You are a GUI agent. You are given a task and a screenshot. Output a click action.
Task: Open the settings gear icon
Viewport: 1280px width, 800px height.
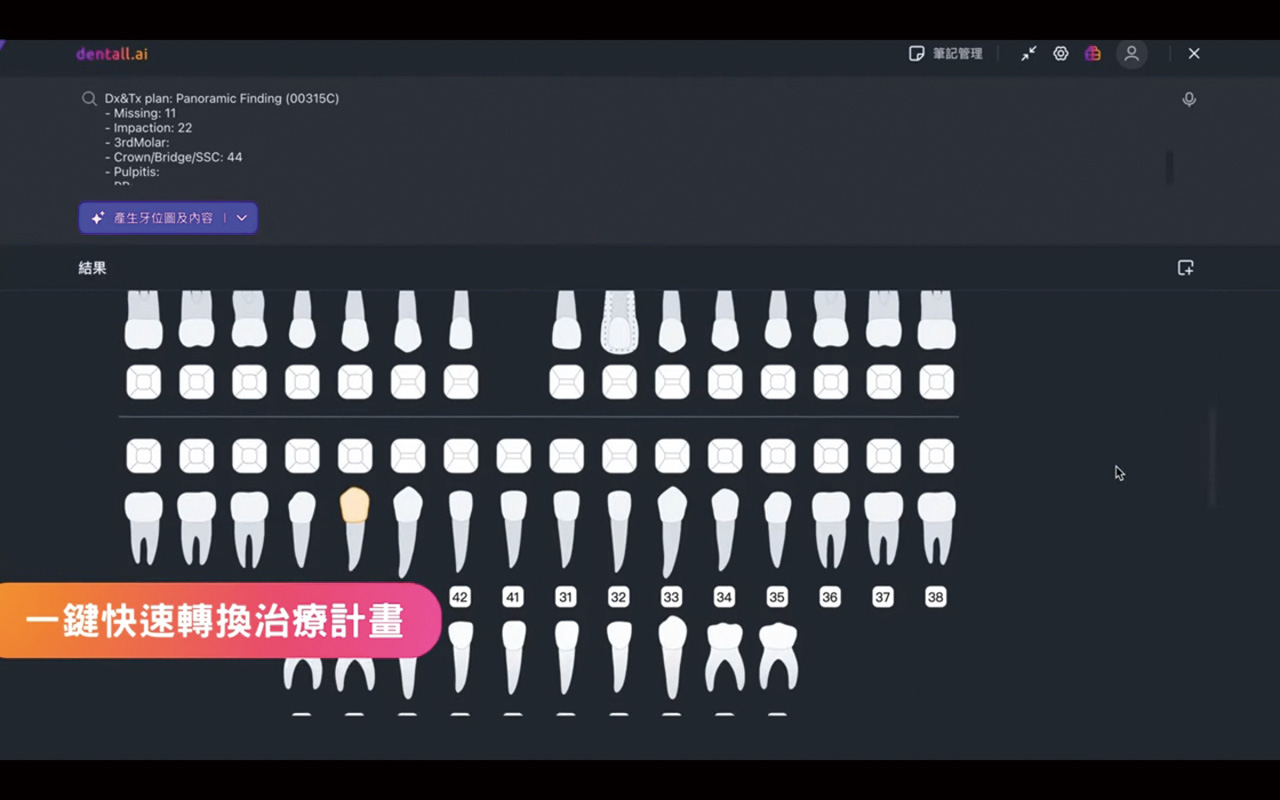1061,54
